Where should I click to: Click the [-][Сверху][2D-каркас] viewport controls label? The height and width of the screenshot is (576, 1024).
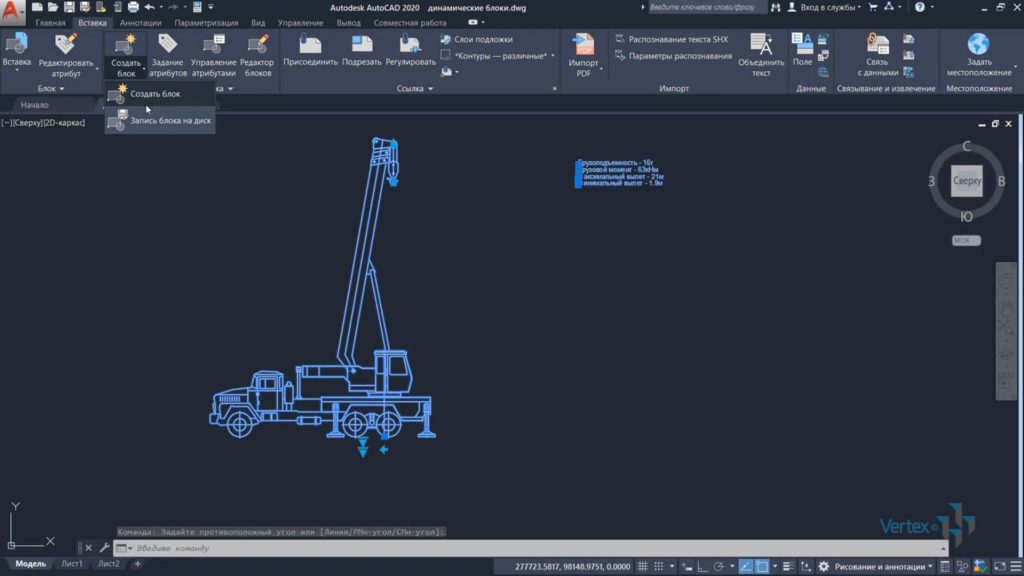click(x=43, y=123)
